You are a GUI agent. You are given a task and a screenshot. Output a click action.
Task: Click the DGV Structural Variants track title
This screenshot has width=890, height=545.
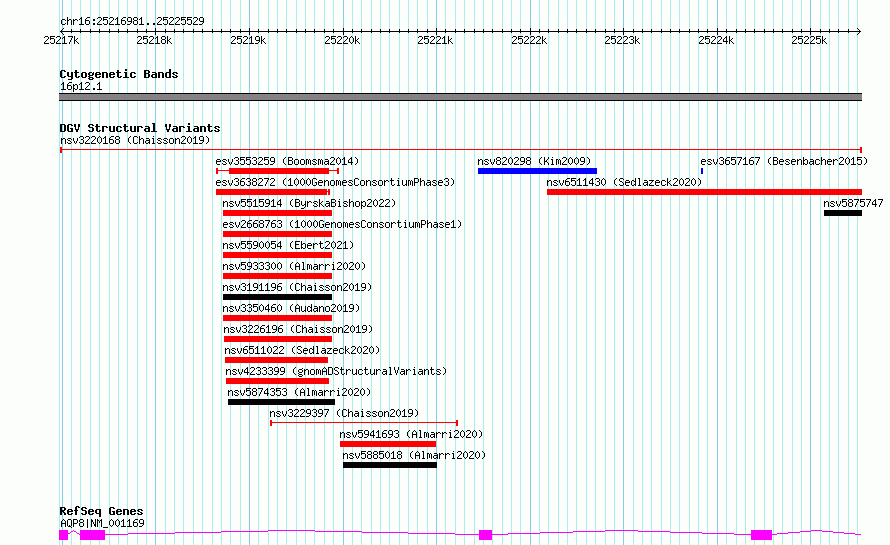pos(140,128)
